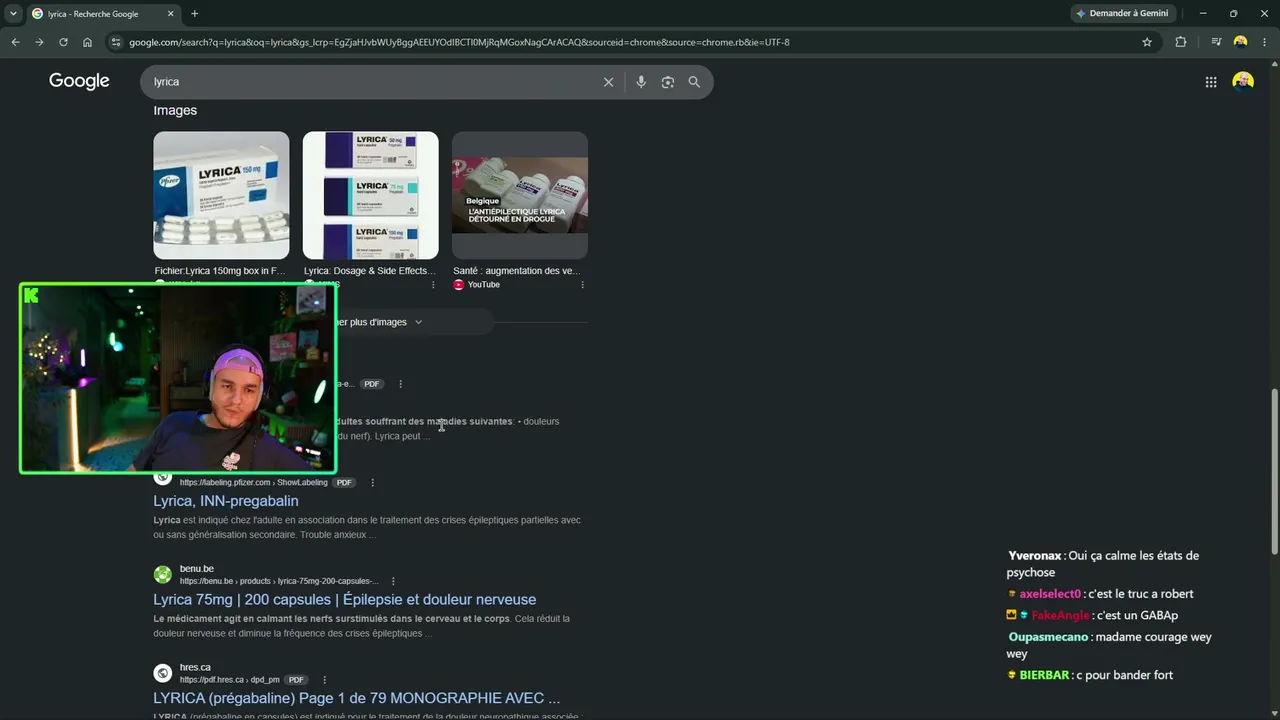The height and width of the screenshot is (720, 1280).
Task: Open a new browser tab
Action: pos(195,14)
